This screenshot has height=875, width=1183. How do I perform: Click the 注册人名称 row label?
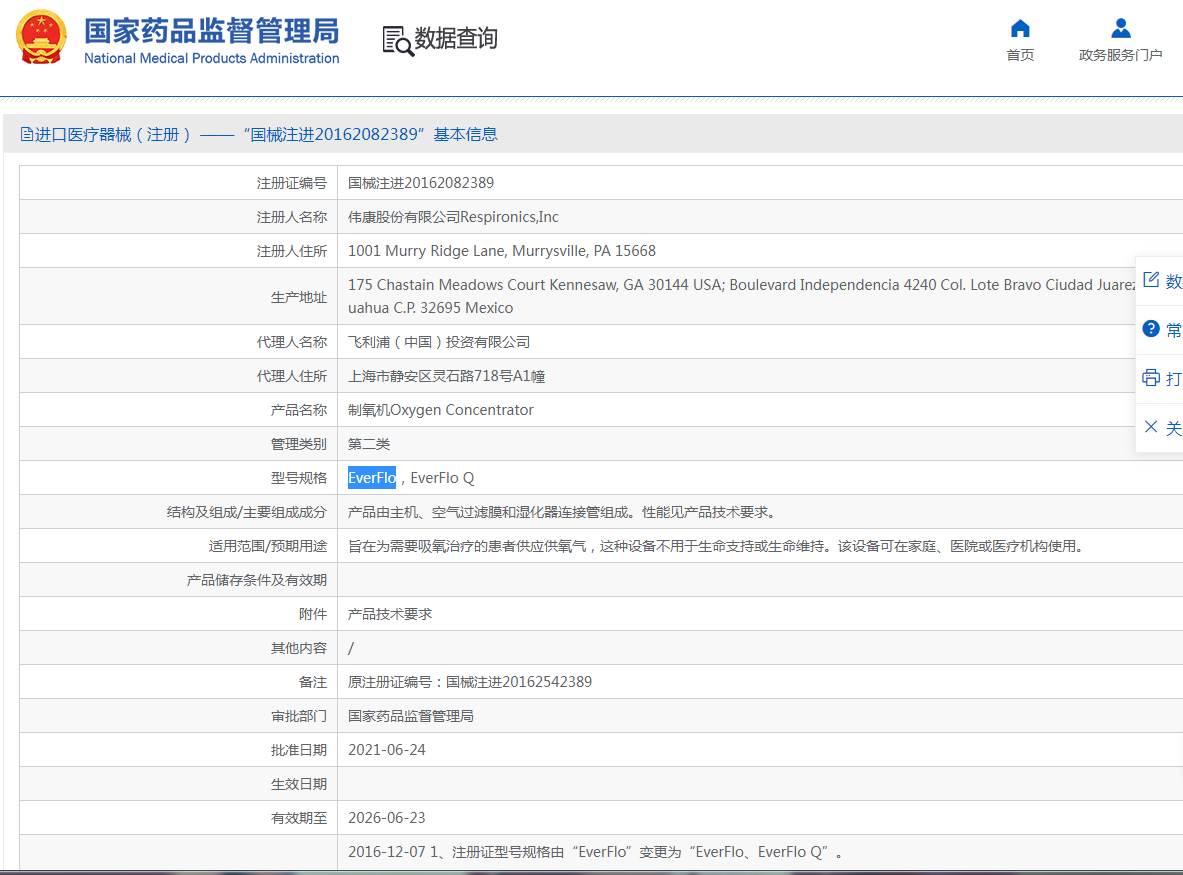(x=292, y=217)
